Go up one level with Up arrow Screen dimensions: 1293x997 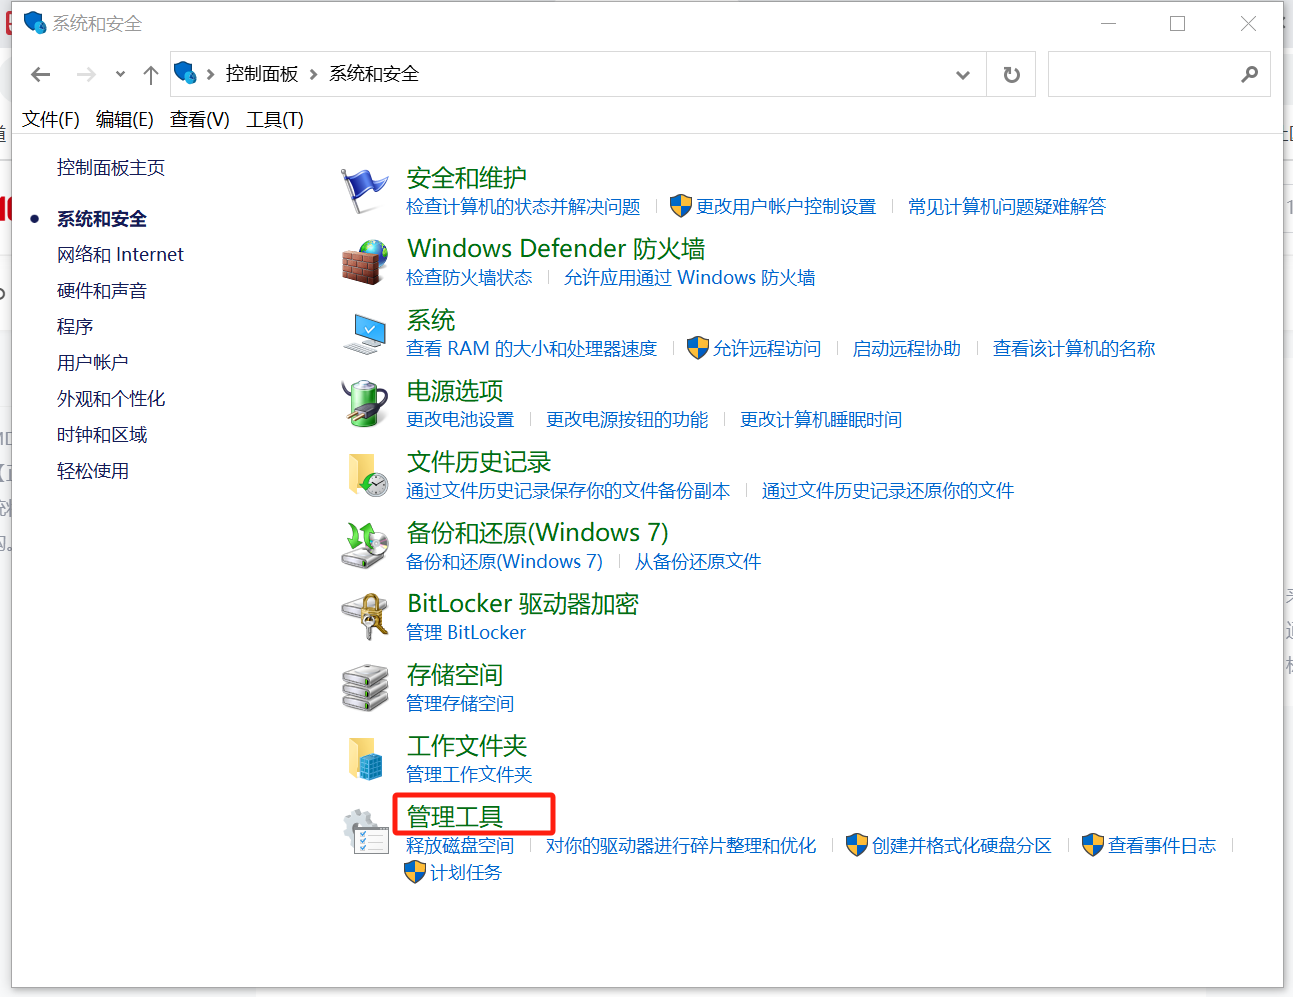[x=151, y=74]
